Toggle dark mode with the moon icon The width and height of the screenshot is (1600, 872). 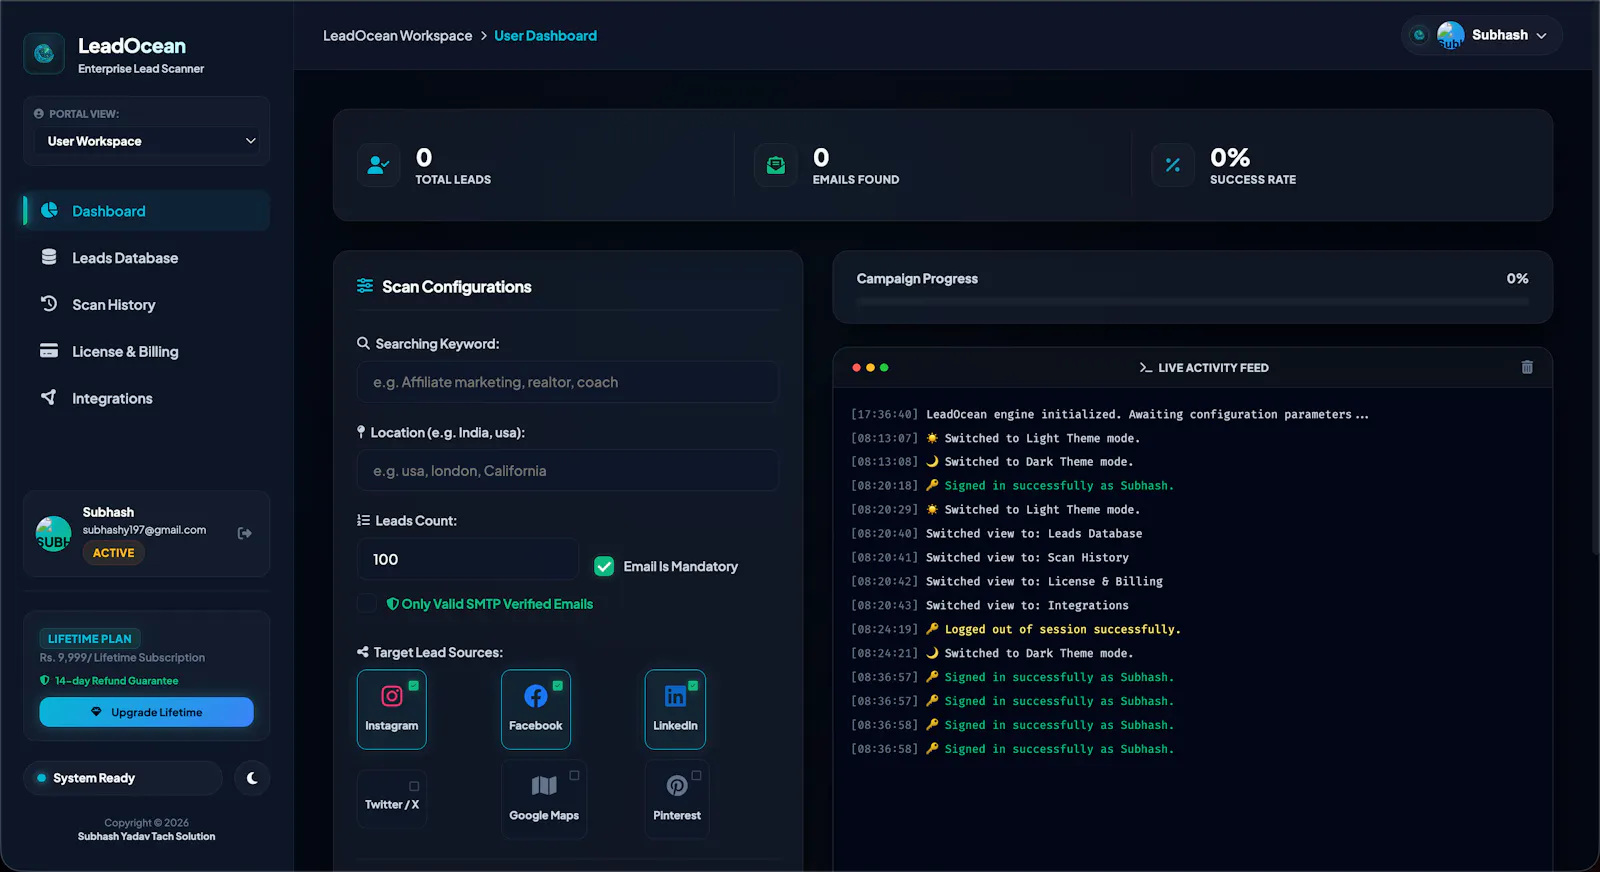(252, 778)
